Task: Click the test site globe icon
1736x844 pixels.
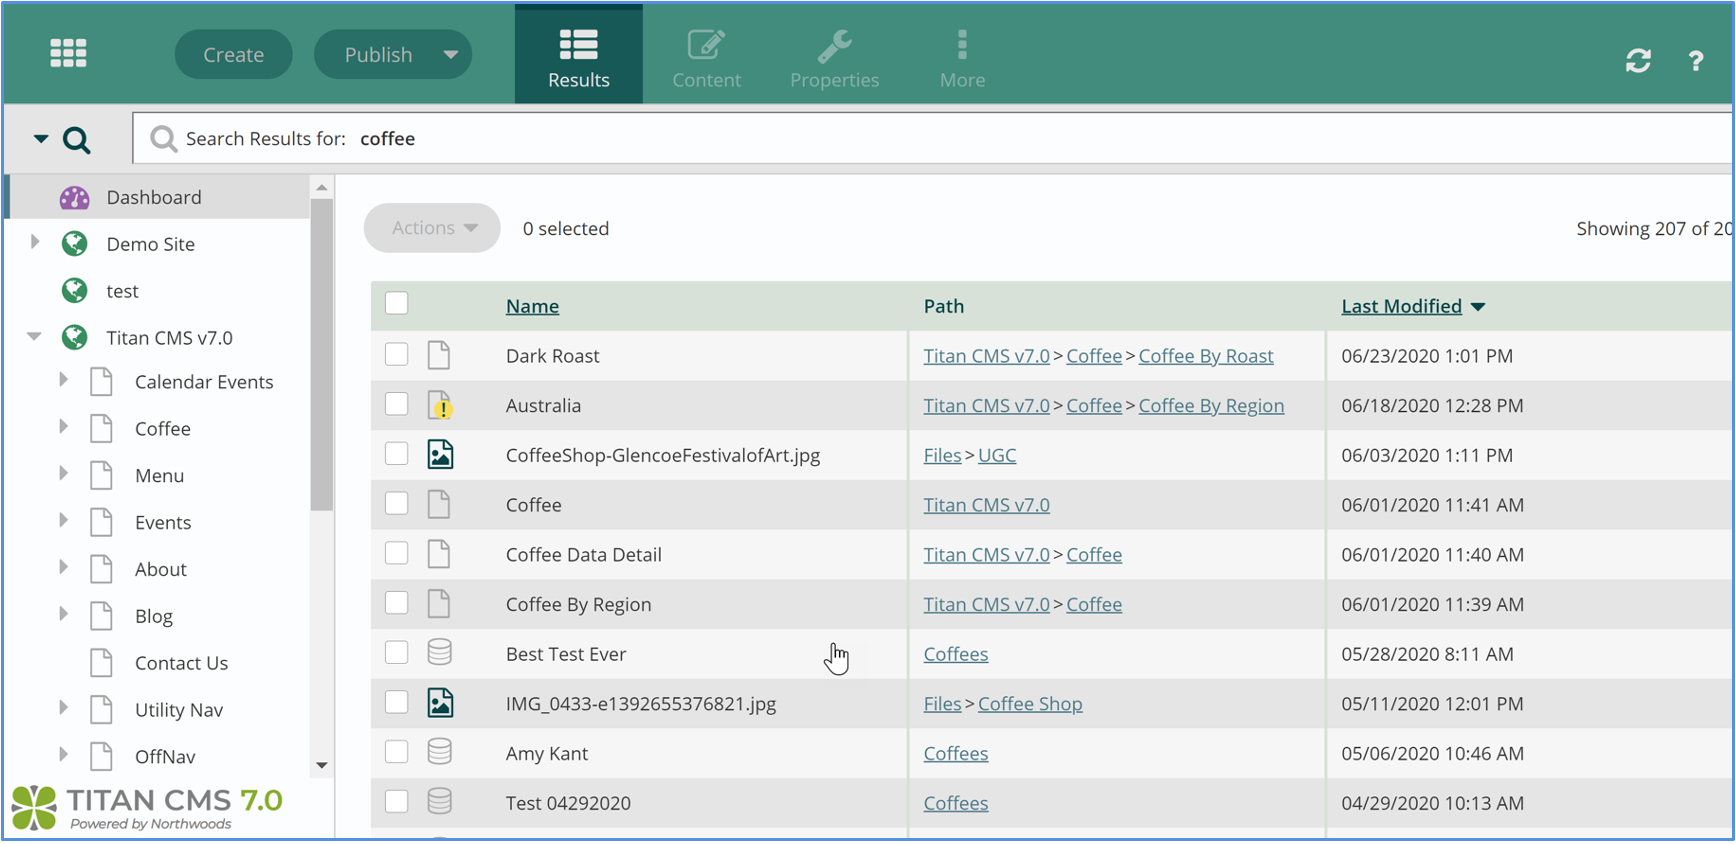Action: click(74, 291)
